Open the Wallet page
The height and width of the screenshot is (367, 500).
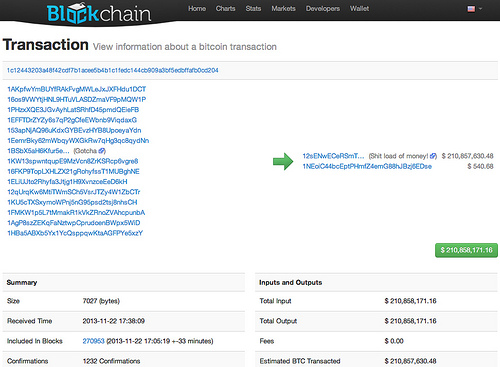coord(359,9)
